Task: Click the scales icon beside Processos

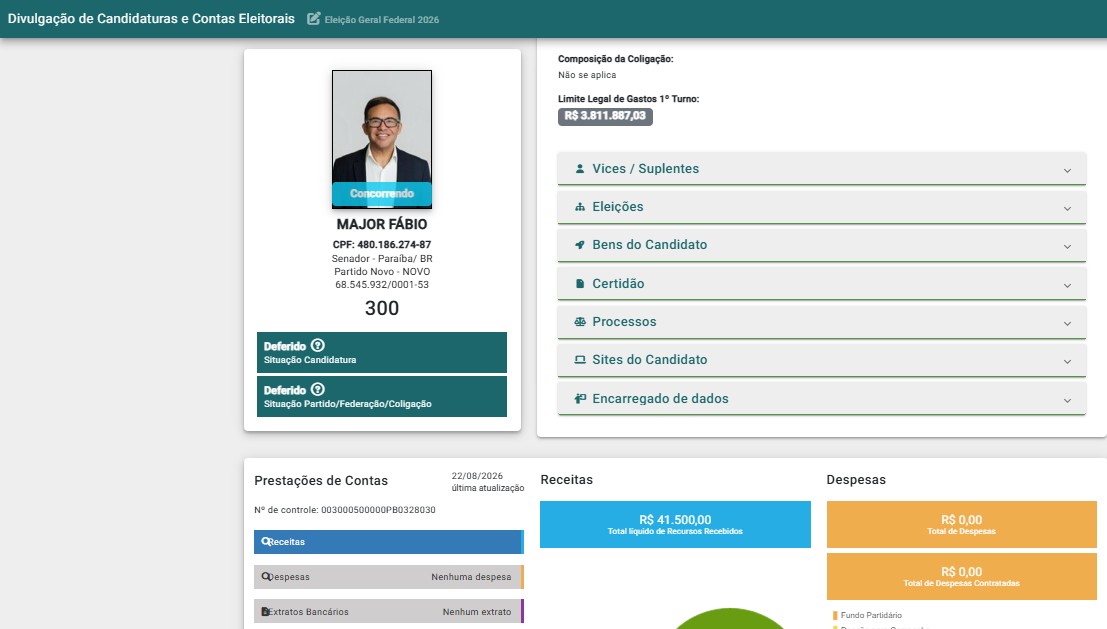Action: [580, 322]
